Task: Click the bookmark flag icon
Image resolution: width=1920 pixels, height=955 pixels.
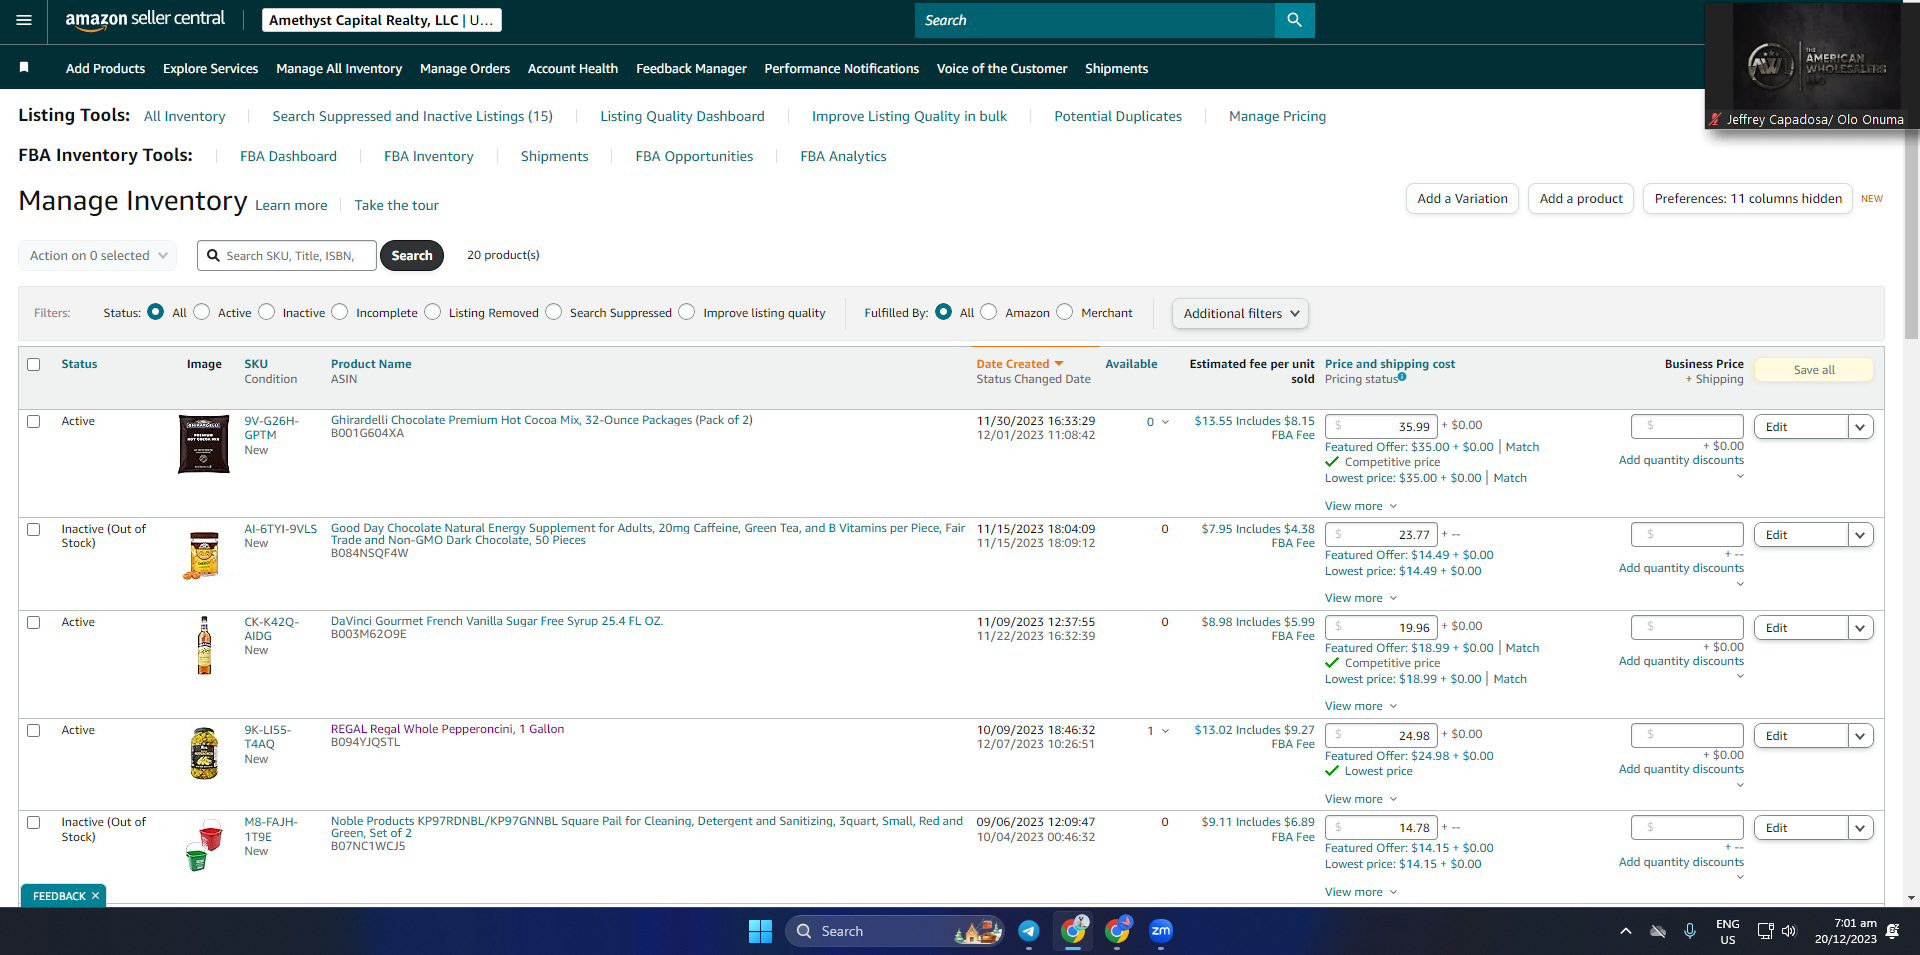Action: point(24,67)
